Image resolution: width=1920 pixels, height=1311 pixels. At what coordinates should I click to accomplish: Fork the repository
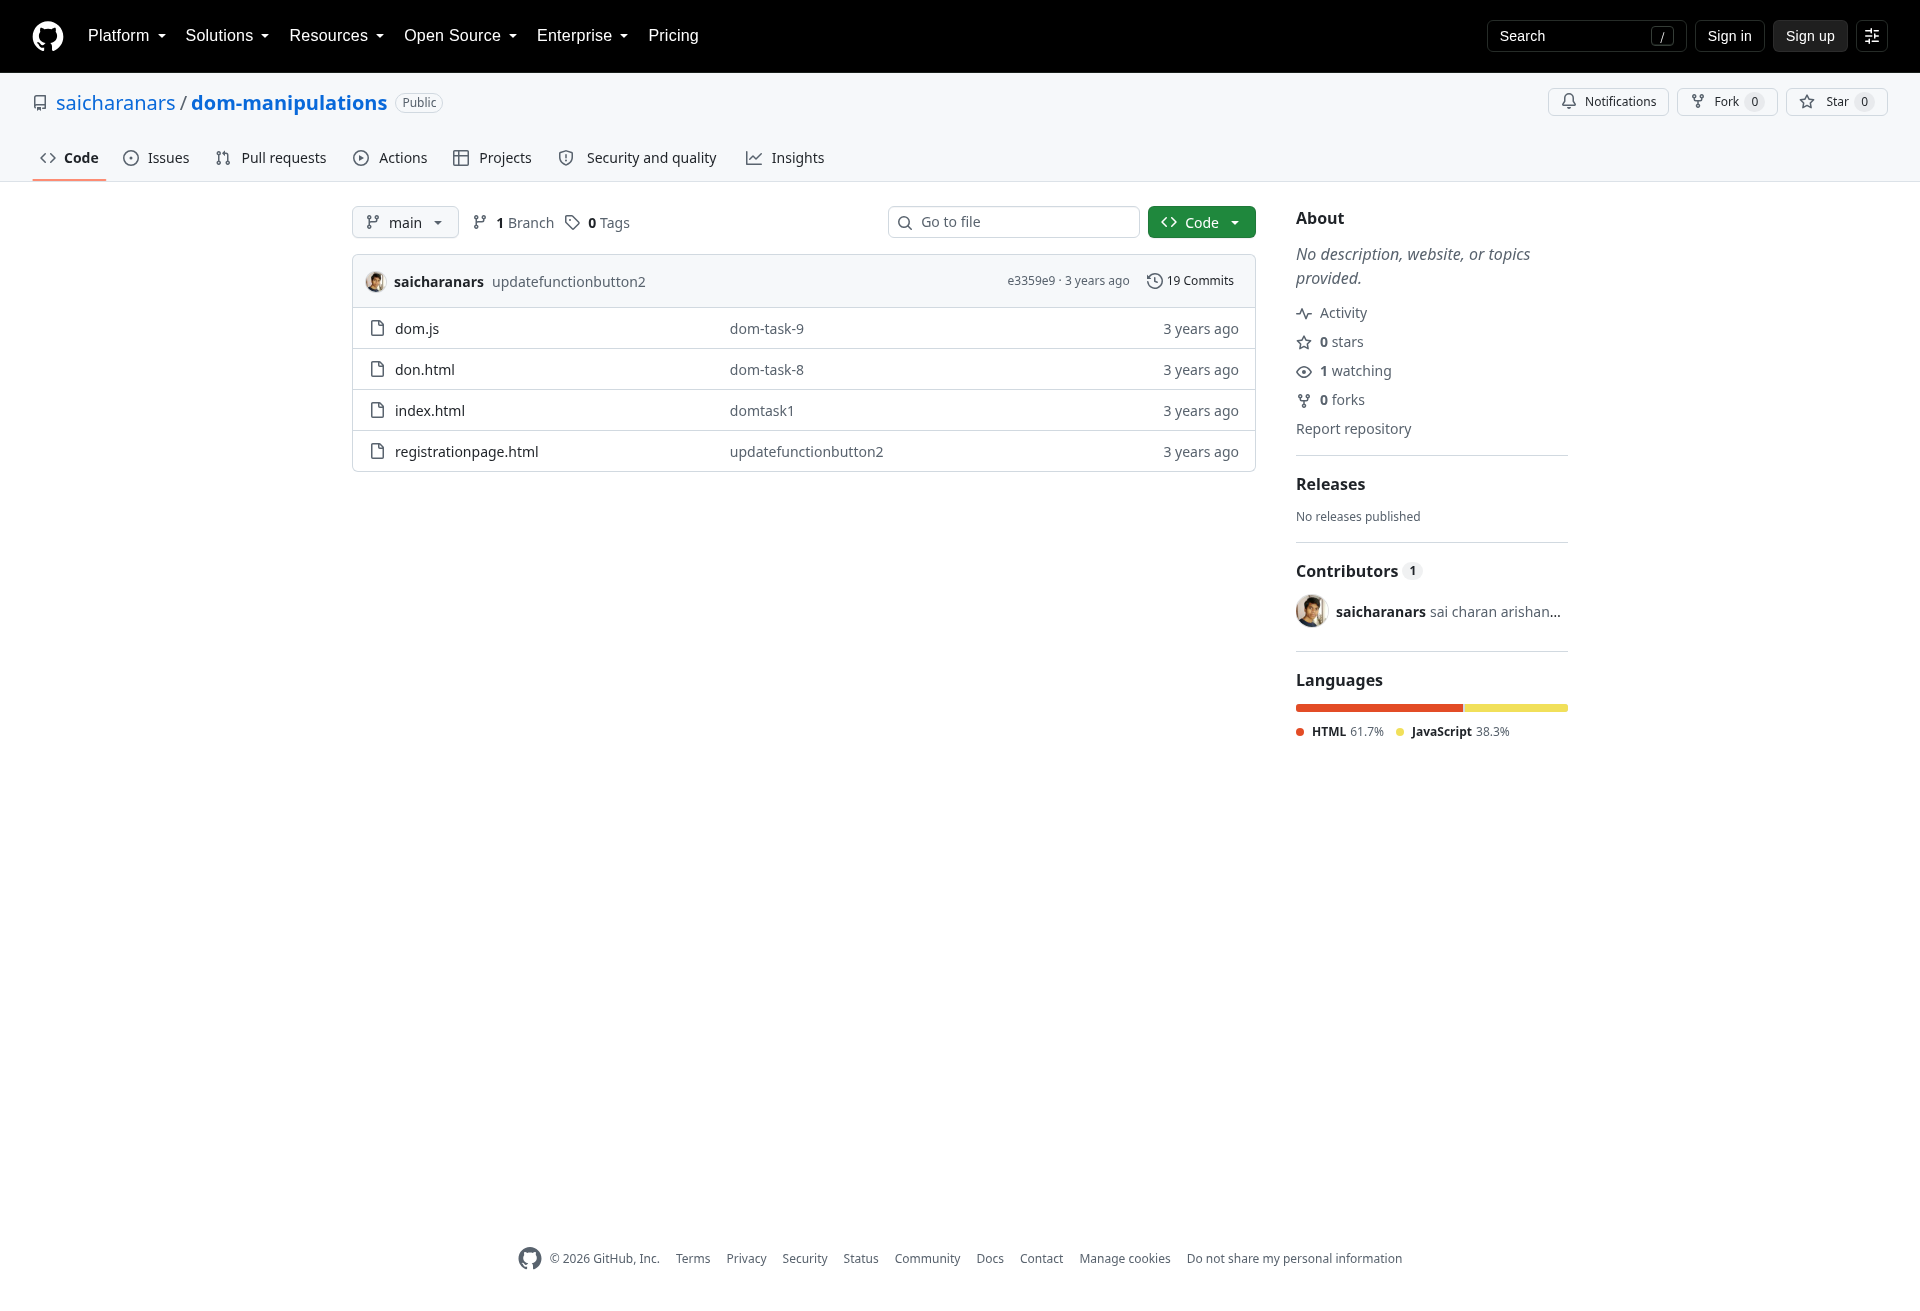(1727, 102)
